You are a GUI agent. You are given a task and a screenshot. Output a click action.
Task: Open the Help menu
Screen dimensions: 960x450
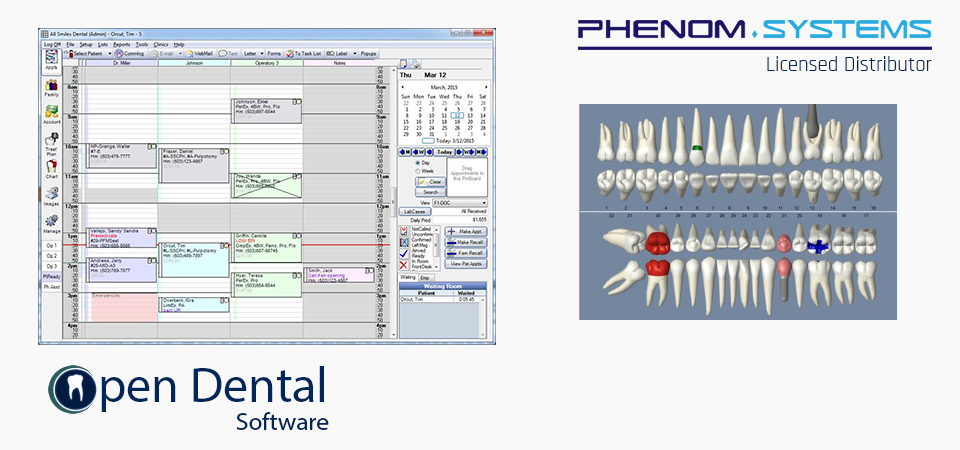(179, 44)
